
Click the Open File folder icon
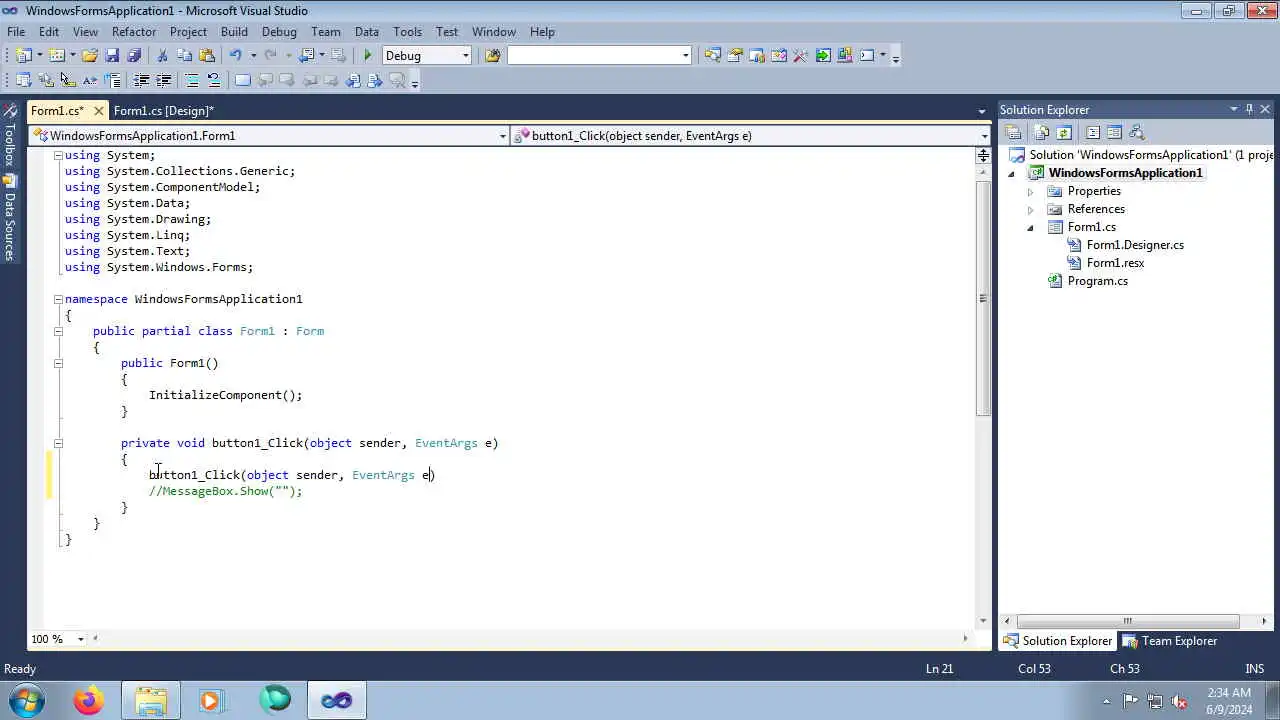pos(90,56)
